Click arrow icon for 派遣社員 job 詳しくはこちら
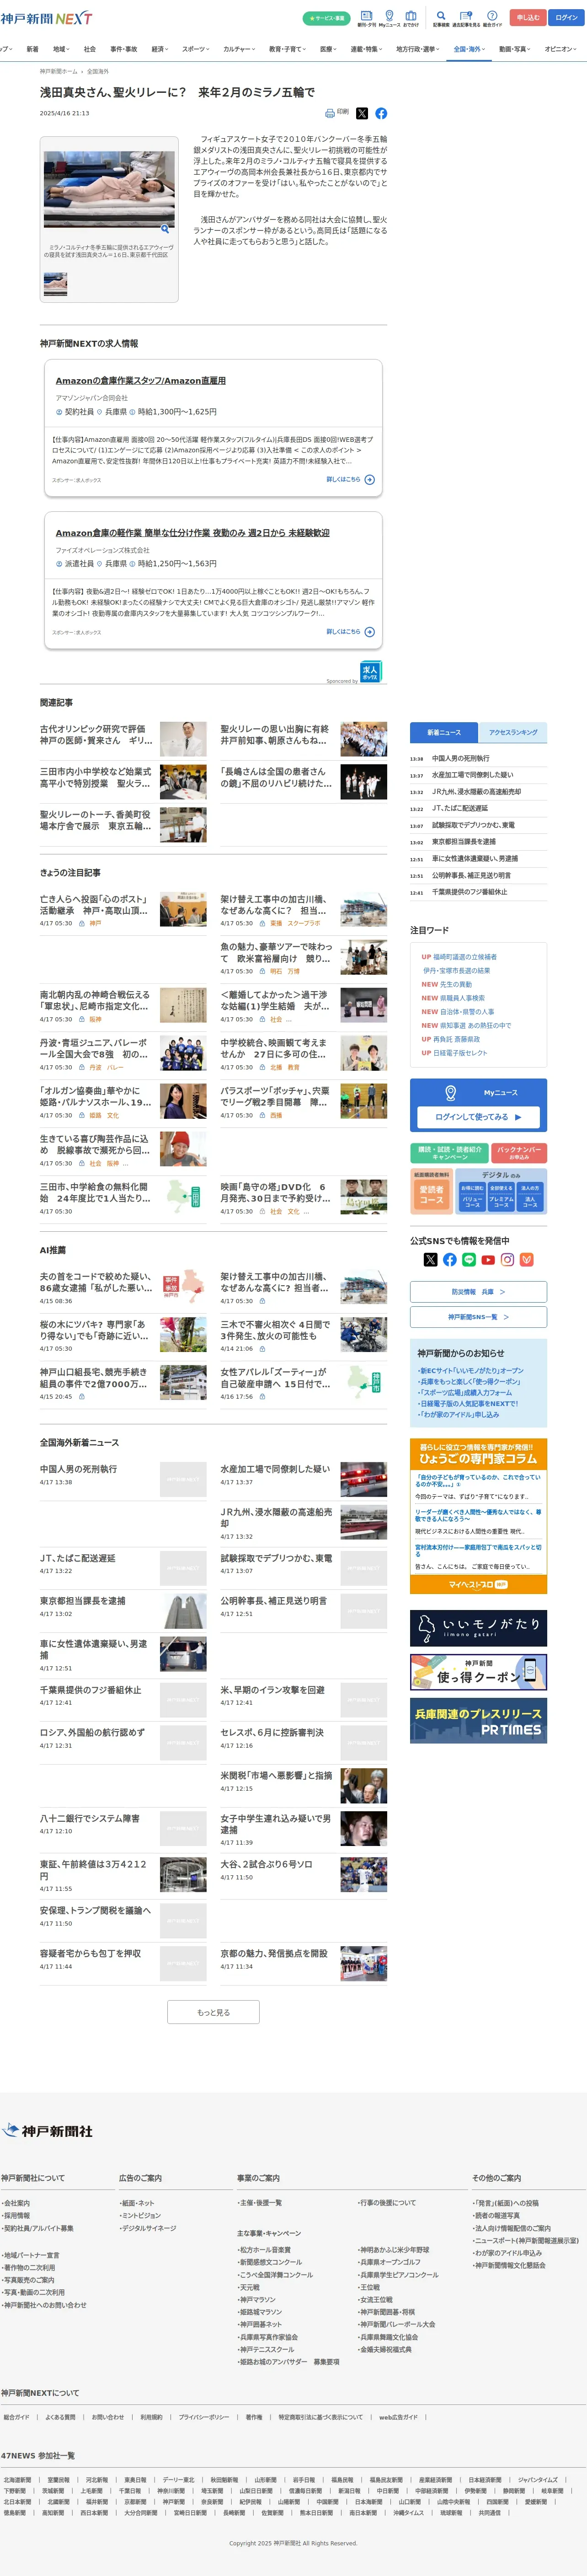The height and width of the screenshot is (2576, 587). tap(370, 632)
